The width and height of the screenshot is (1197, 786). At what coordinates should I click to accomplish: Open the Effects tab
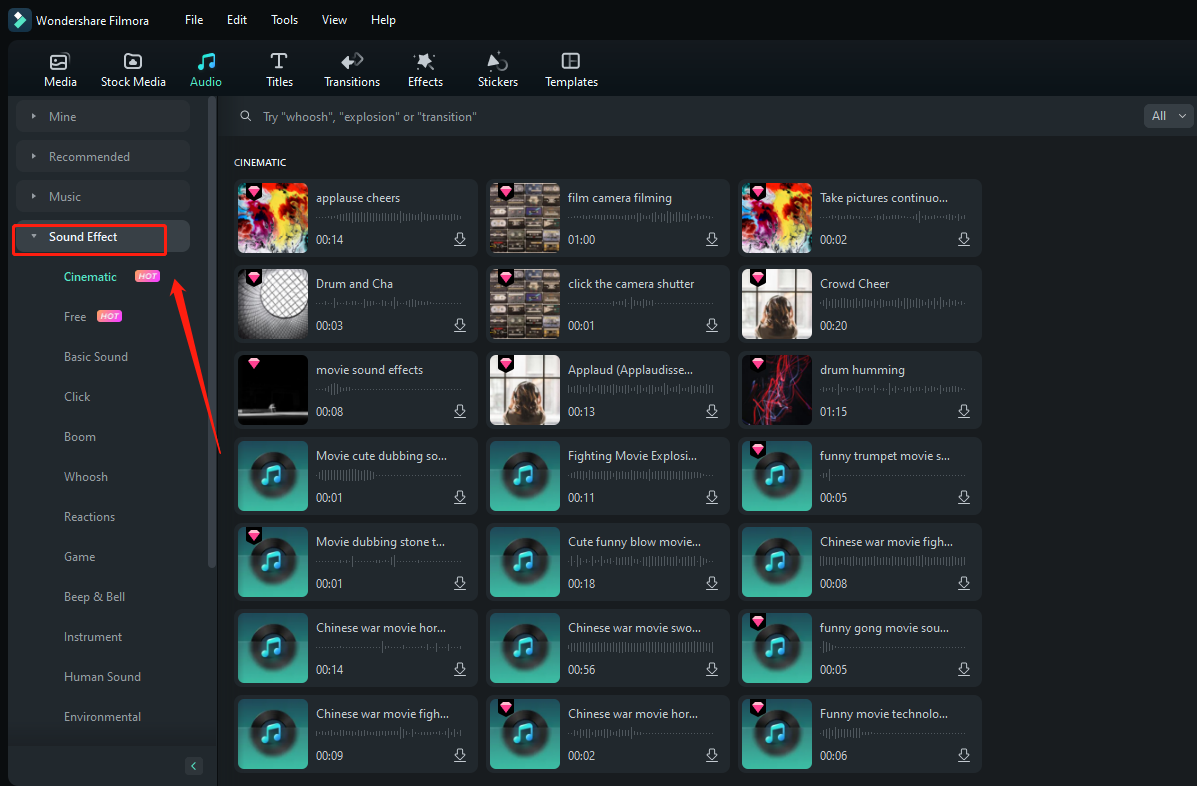tap(425, 70)
